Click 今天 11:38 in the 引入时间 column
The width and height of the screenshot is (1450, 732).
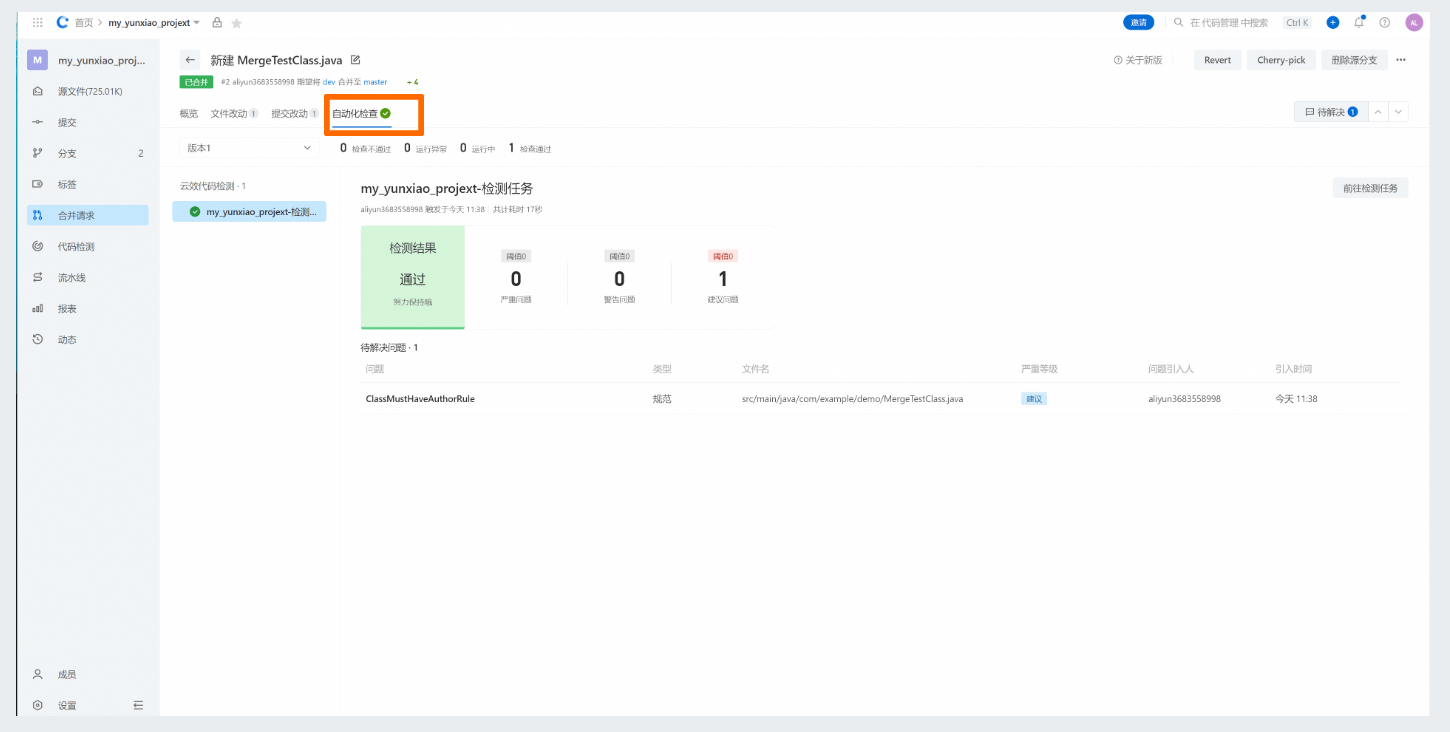tap(1296, 398)
